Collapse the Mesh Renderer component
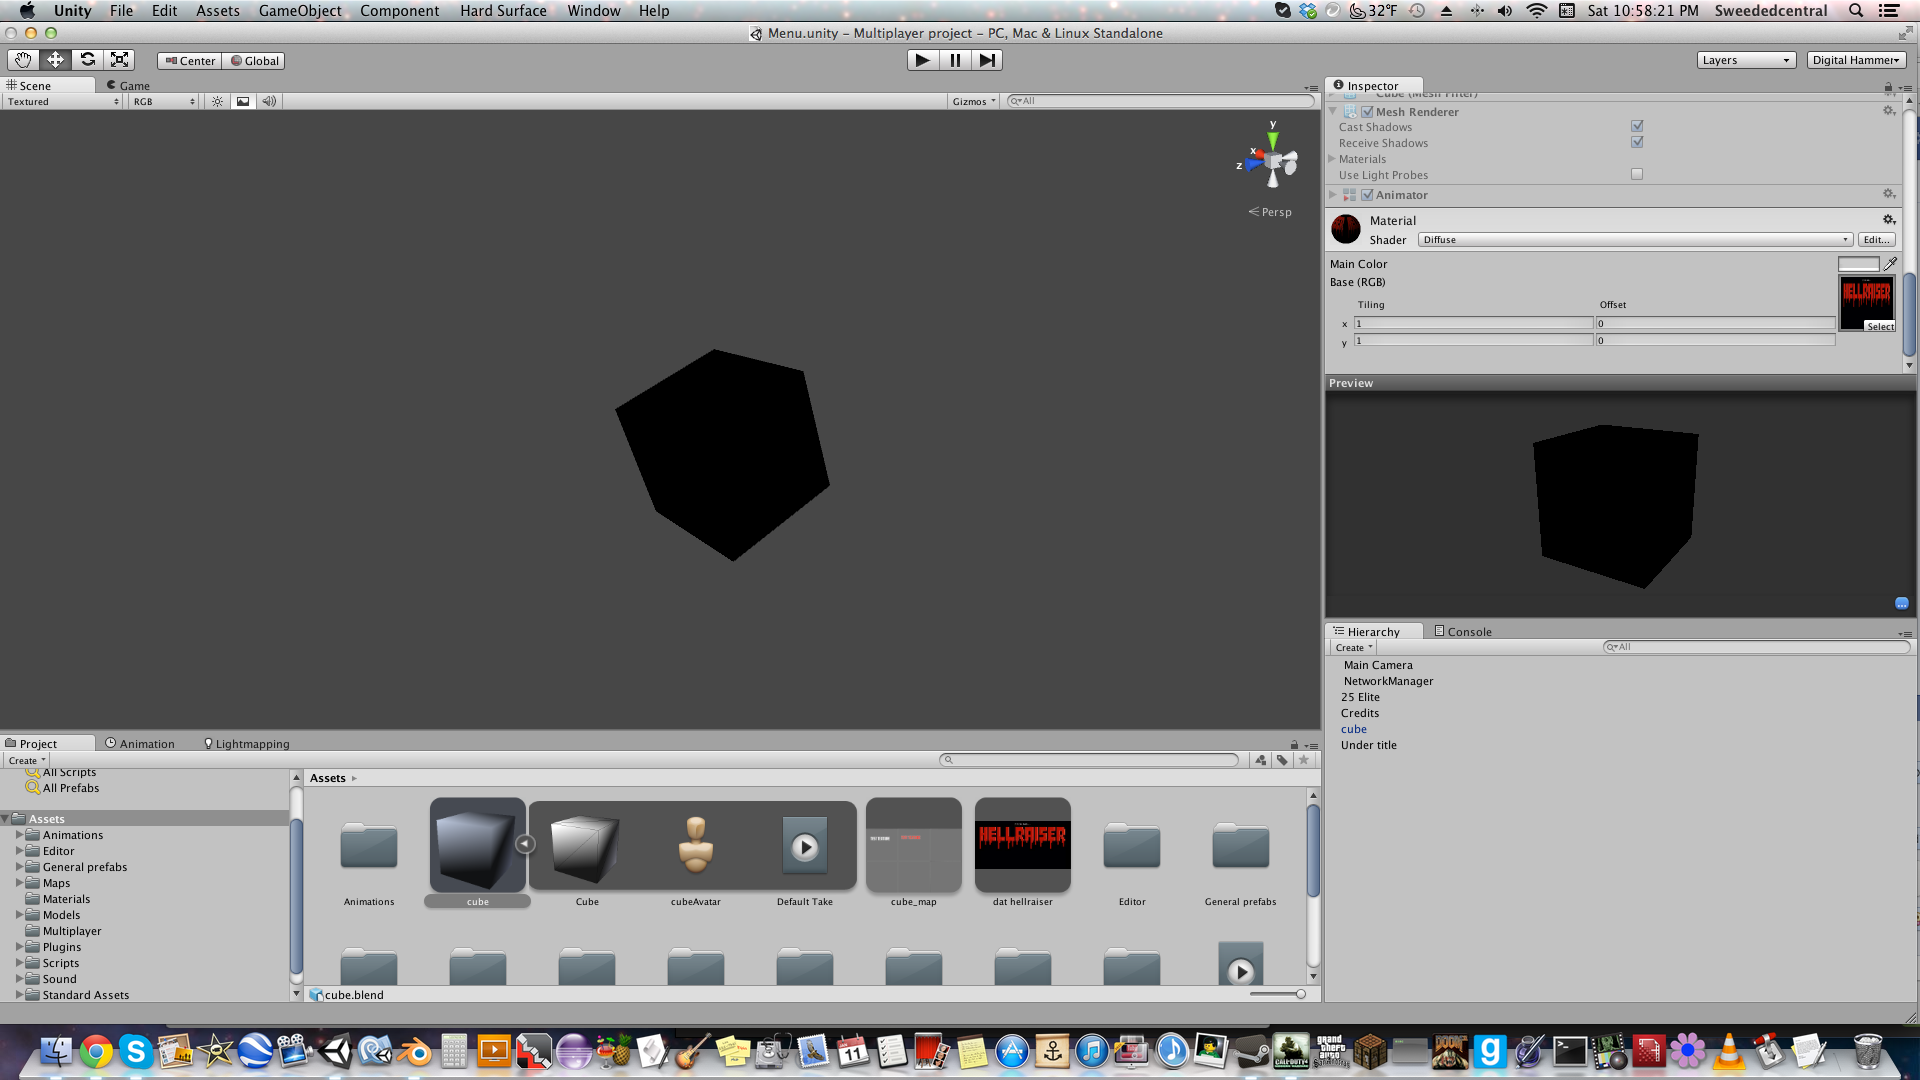The width and height of the screenshot is (1920, 1080). click(x=1332, y=112)
